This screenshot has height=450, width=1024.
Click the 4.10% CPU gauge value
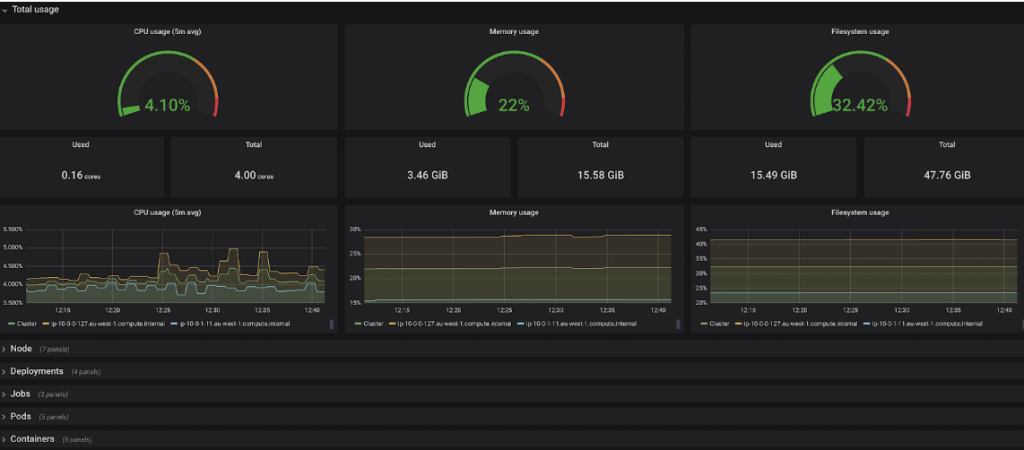168,105
